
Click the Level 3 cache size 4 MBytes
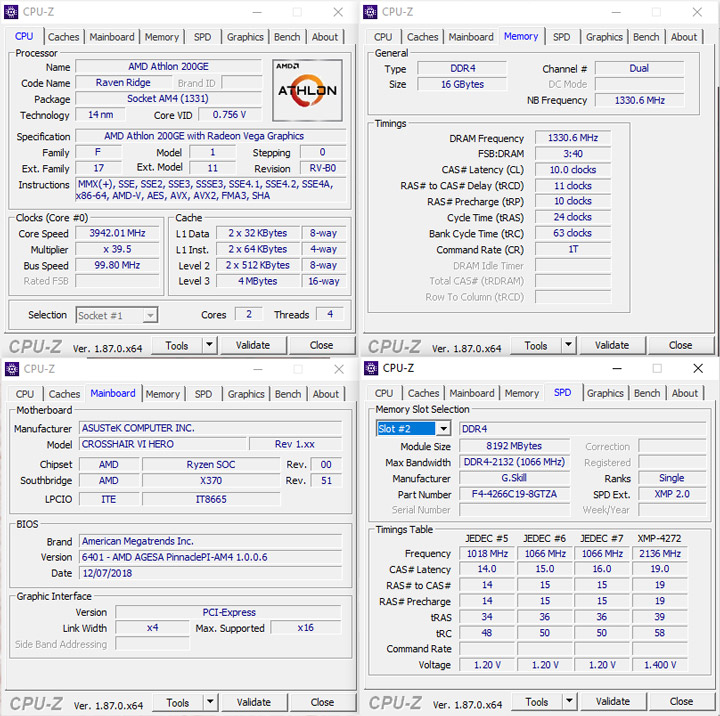click(258, 281)
